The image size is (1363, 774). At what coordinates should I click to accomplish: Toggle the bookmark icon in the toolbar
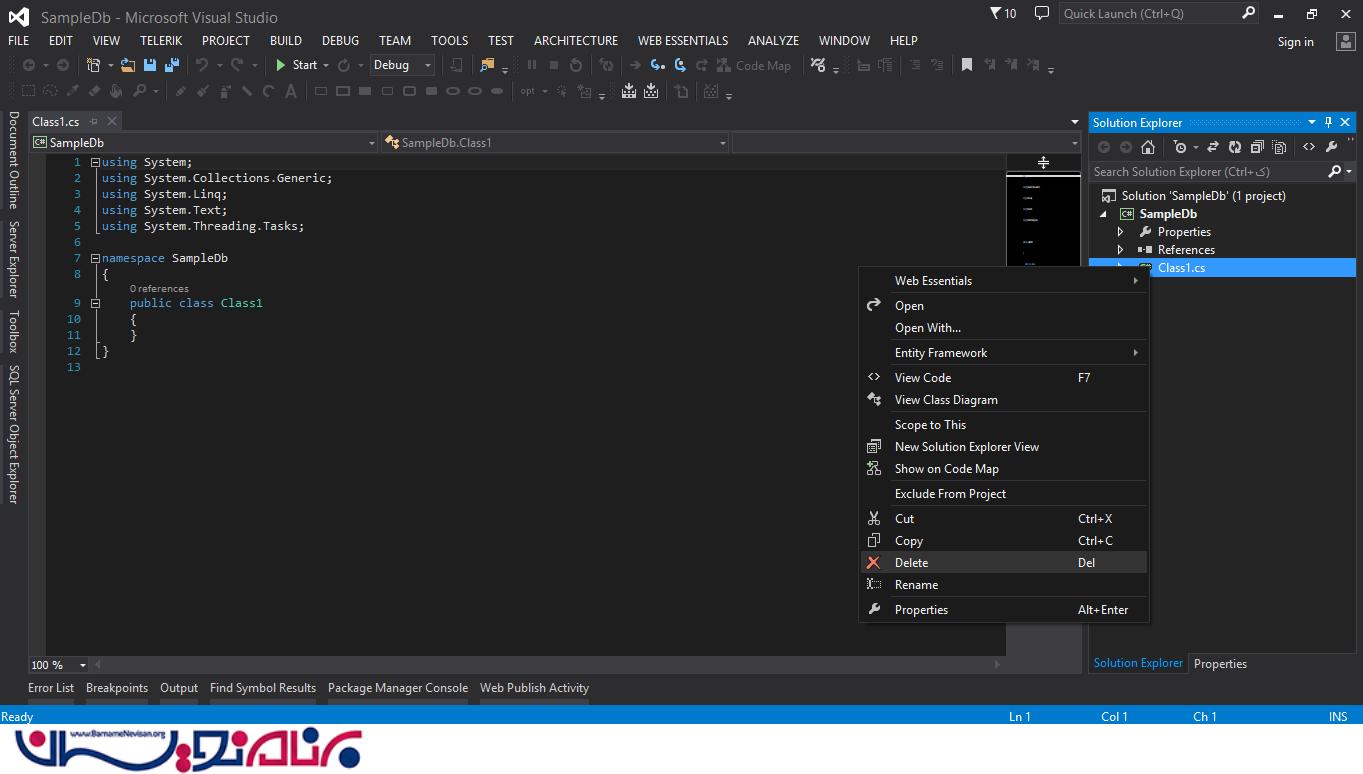click(967, 65)
